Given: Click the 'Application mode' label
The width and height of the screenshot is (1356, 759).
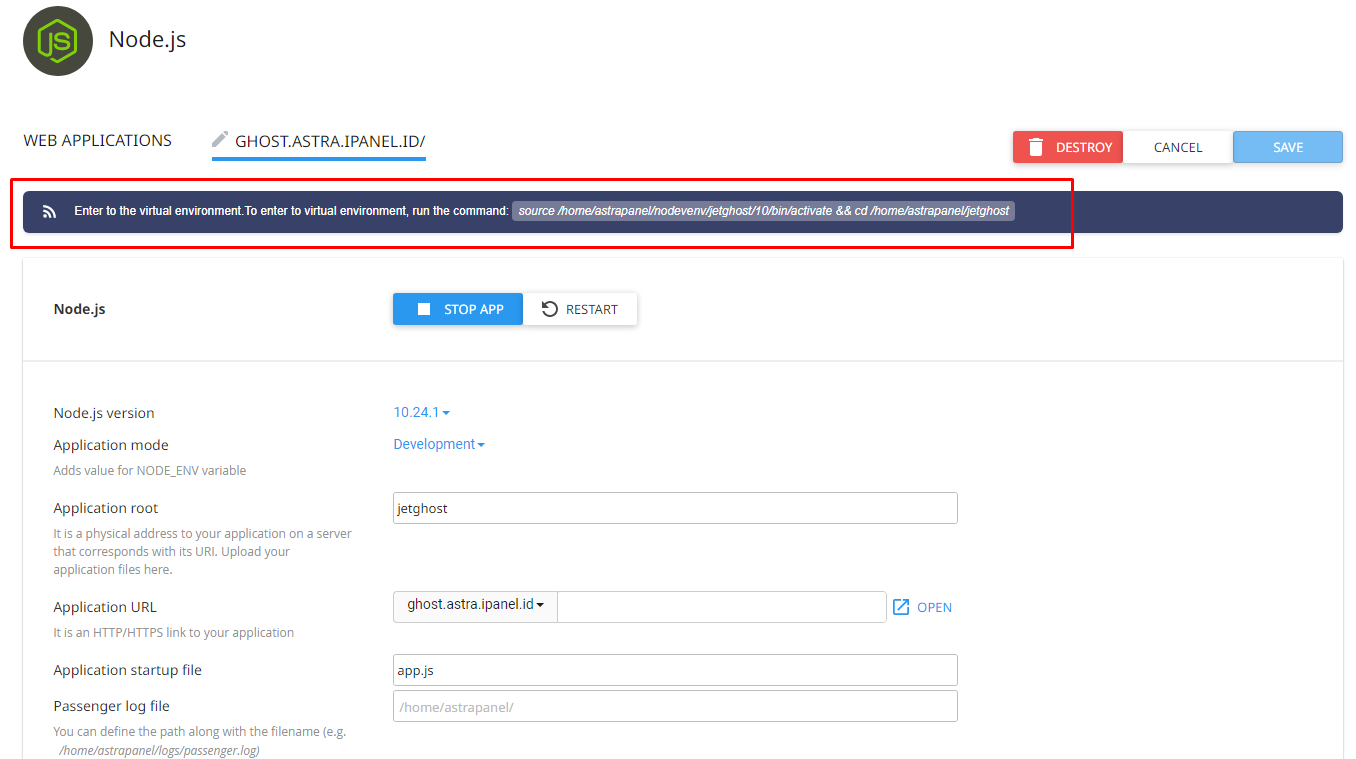Looking at the screenshot, I should [x=111, y=445].
